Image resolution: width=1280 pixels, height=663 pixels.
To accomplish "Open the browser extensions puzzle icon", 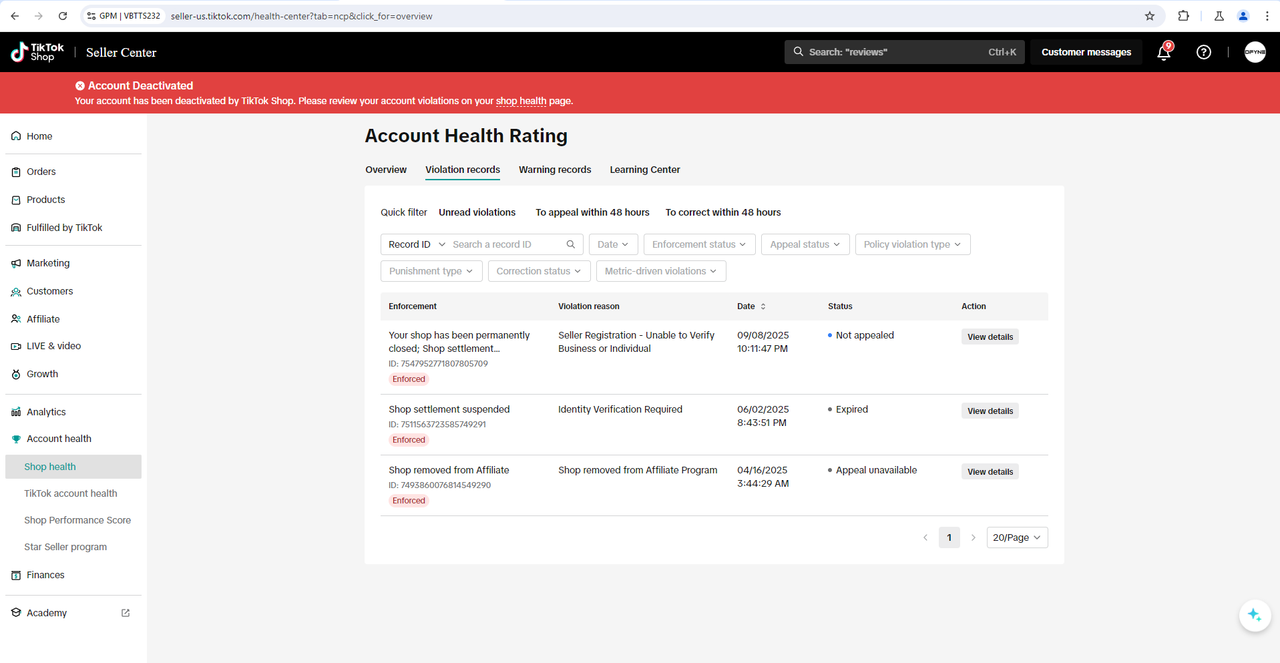I will coord(1184,16).
